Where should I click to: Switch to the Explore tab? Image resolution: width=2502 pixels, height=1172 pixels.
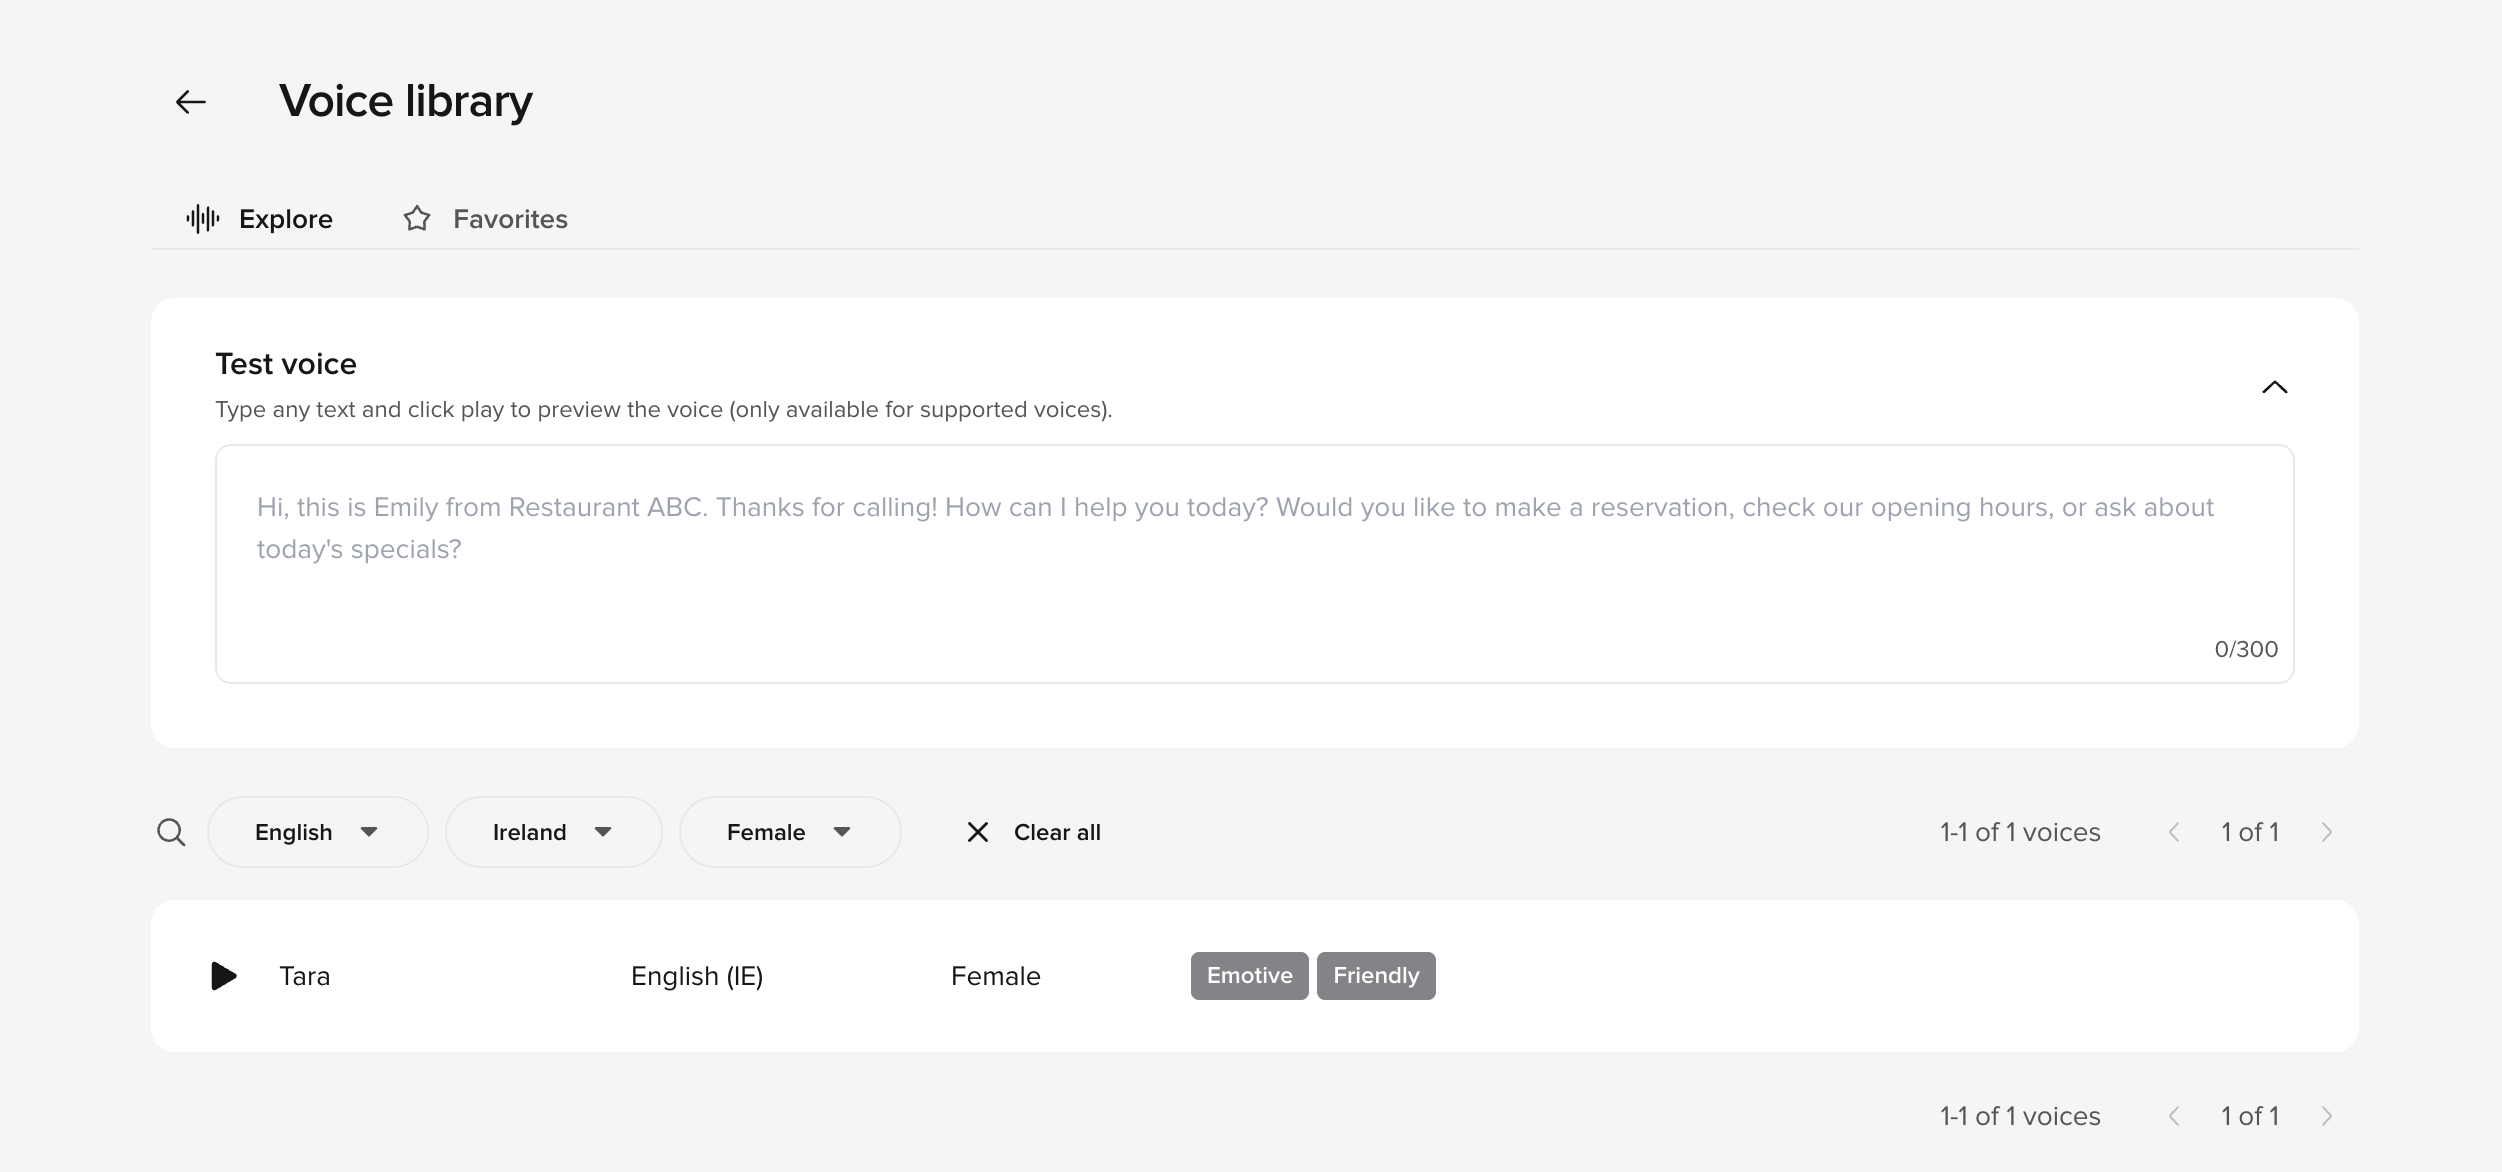[259, 219]
